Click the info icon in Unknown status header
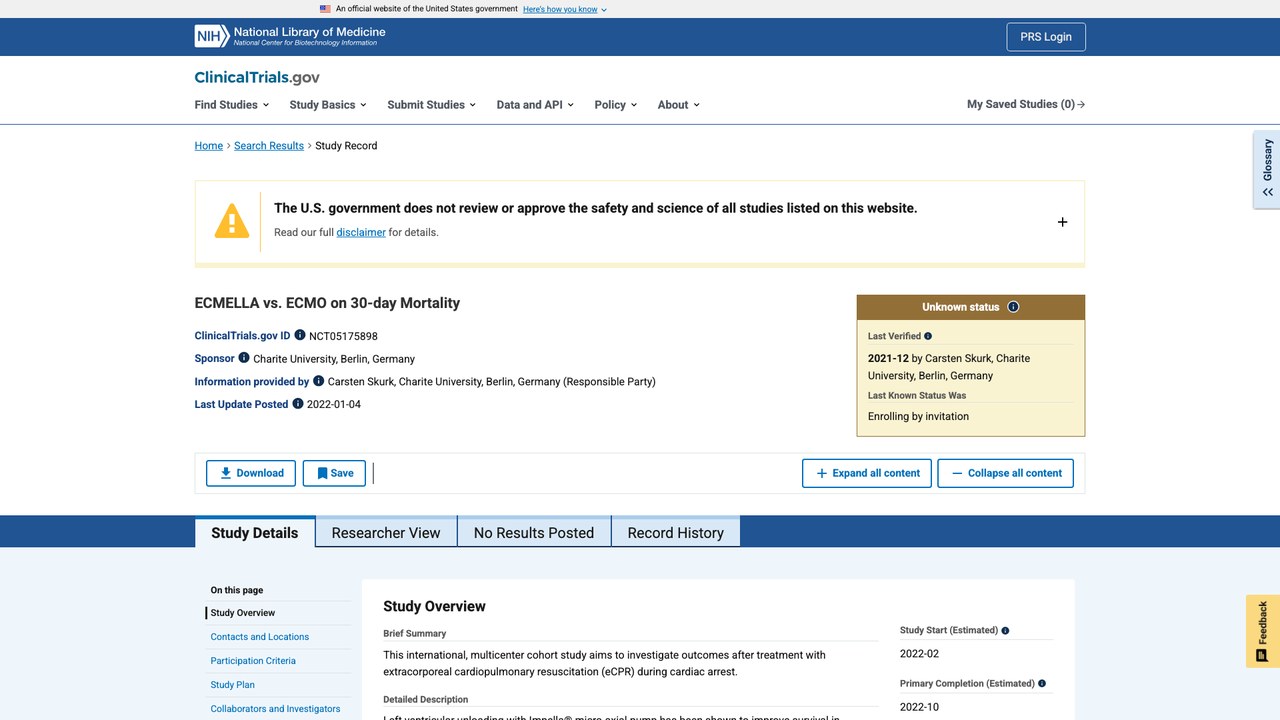 tap(1013, 307)
